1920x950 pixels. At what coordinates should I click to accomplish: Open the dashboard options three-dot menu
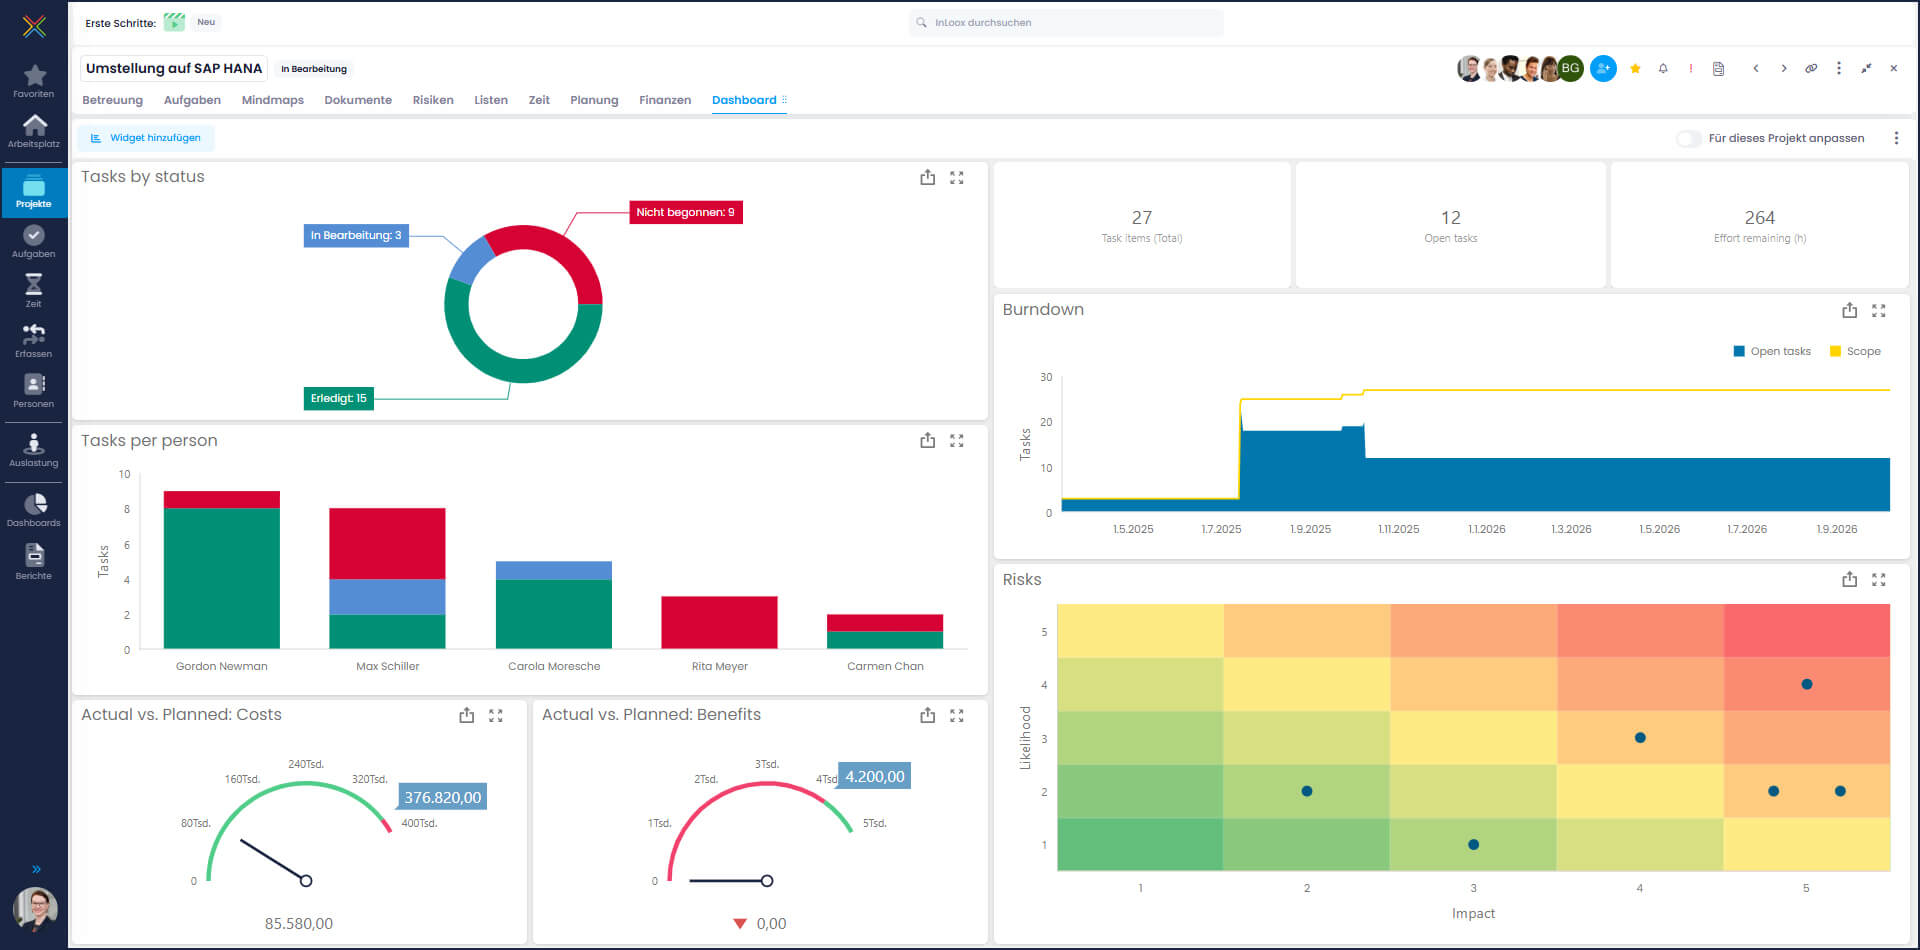click(1896, 138)
